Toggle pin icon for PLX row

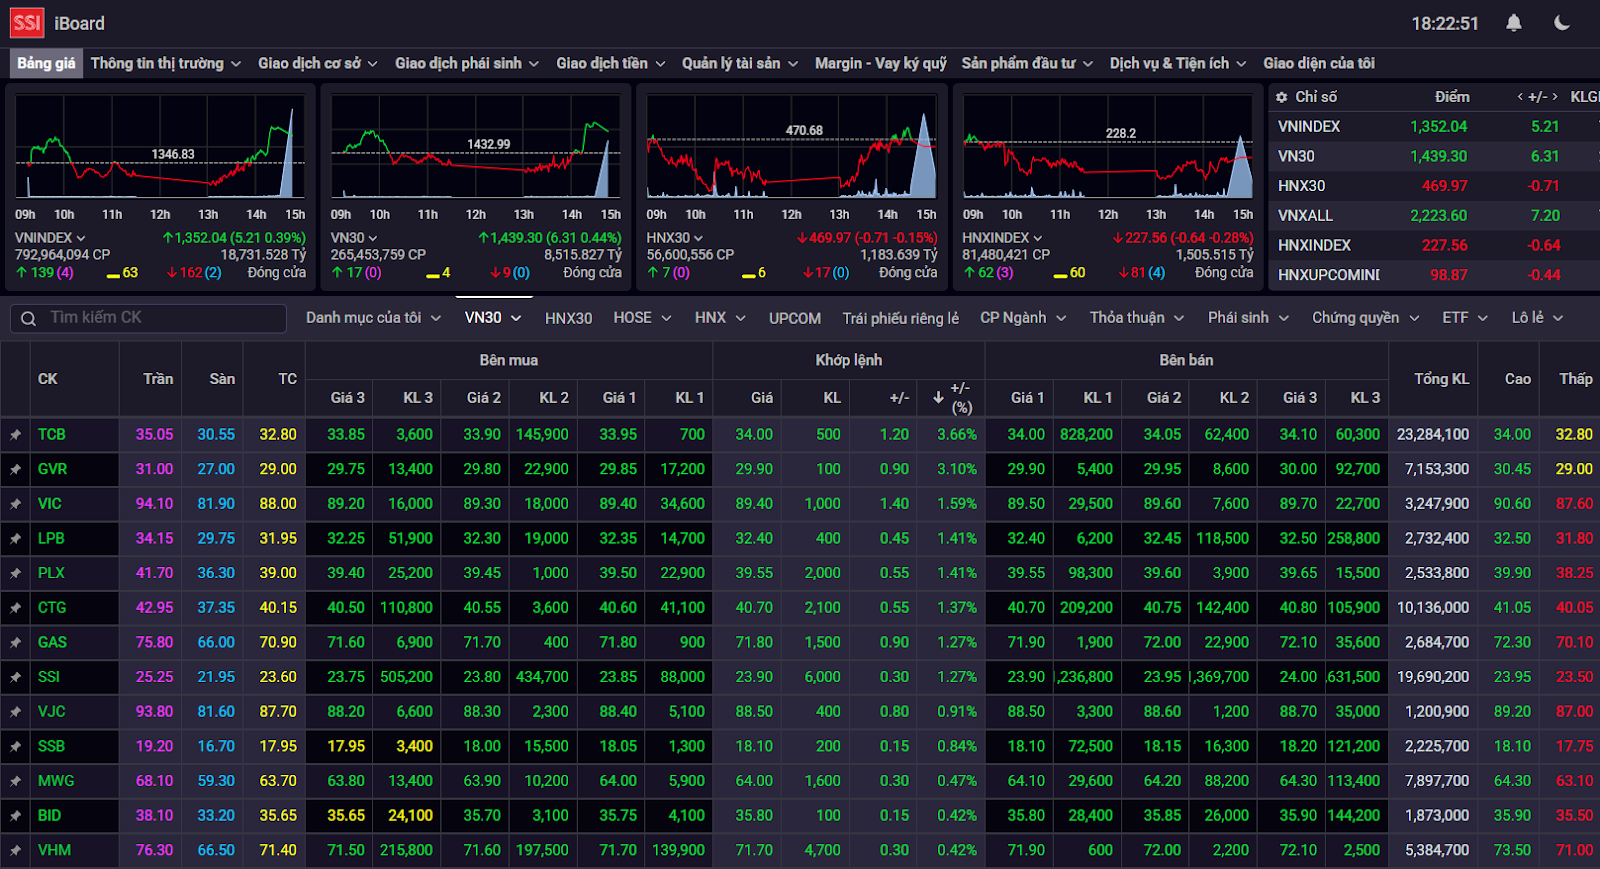point(15,573)
